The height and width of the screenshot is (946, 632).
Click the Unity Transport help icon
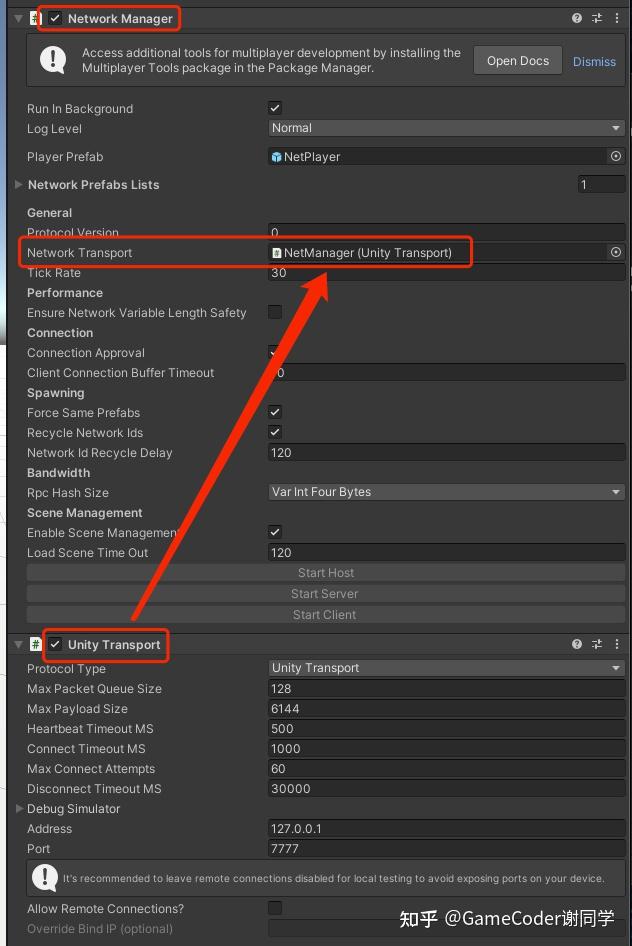click(577, 645)
